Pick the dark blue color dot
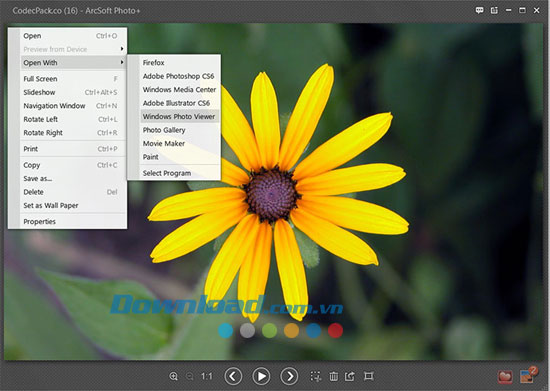550x391 pixels. coord(313,331)
